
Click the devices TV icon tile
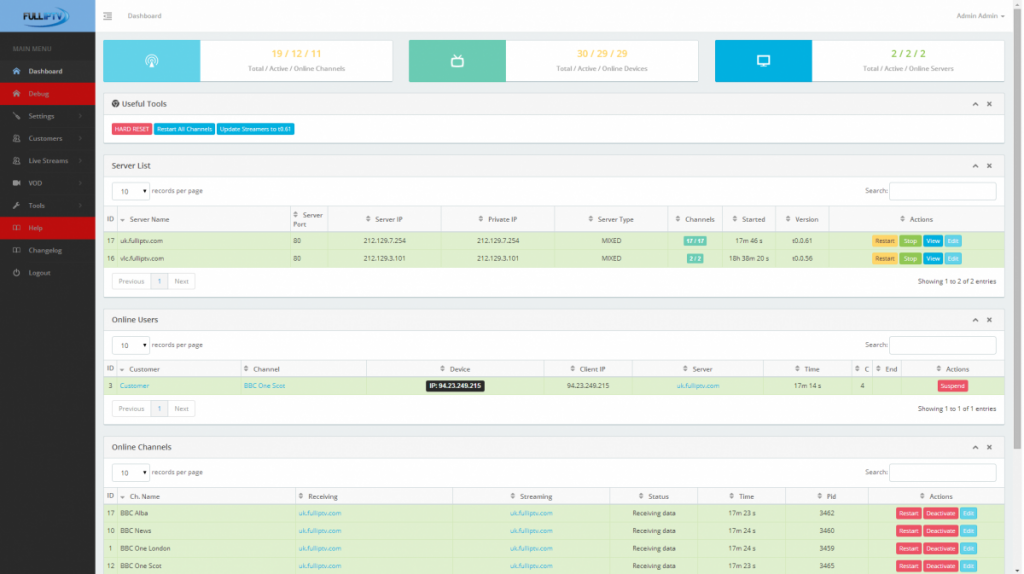(457, 61)
